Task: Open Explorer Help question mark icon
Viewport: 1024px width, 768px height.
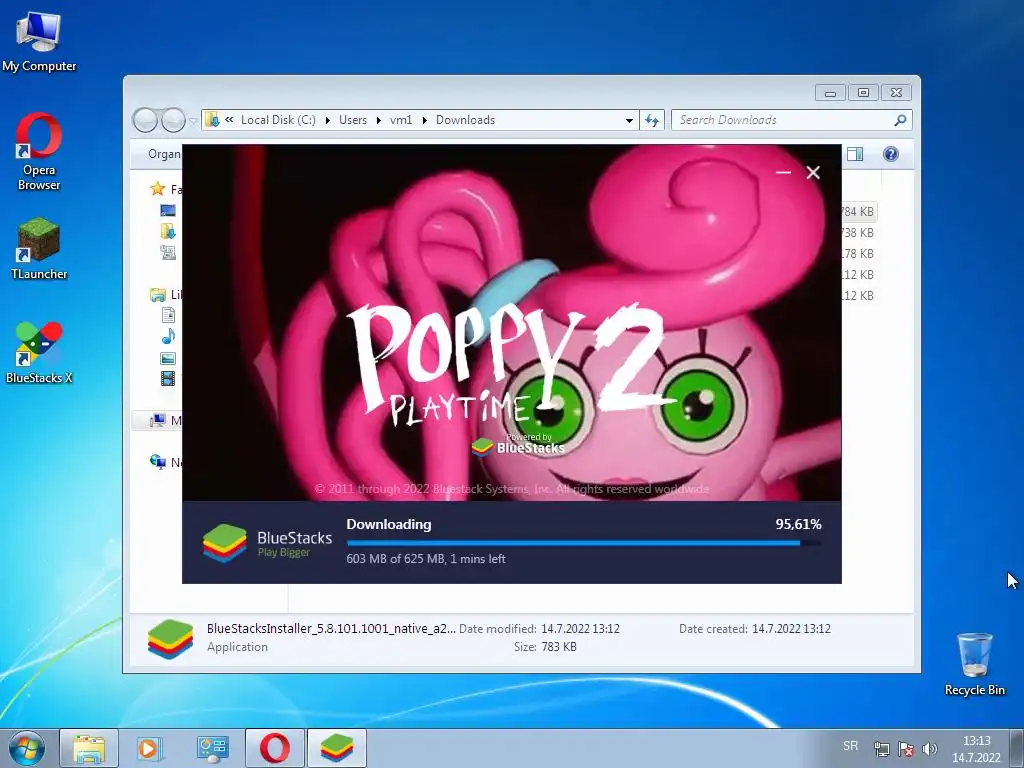Action: (x=891, y=154)
